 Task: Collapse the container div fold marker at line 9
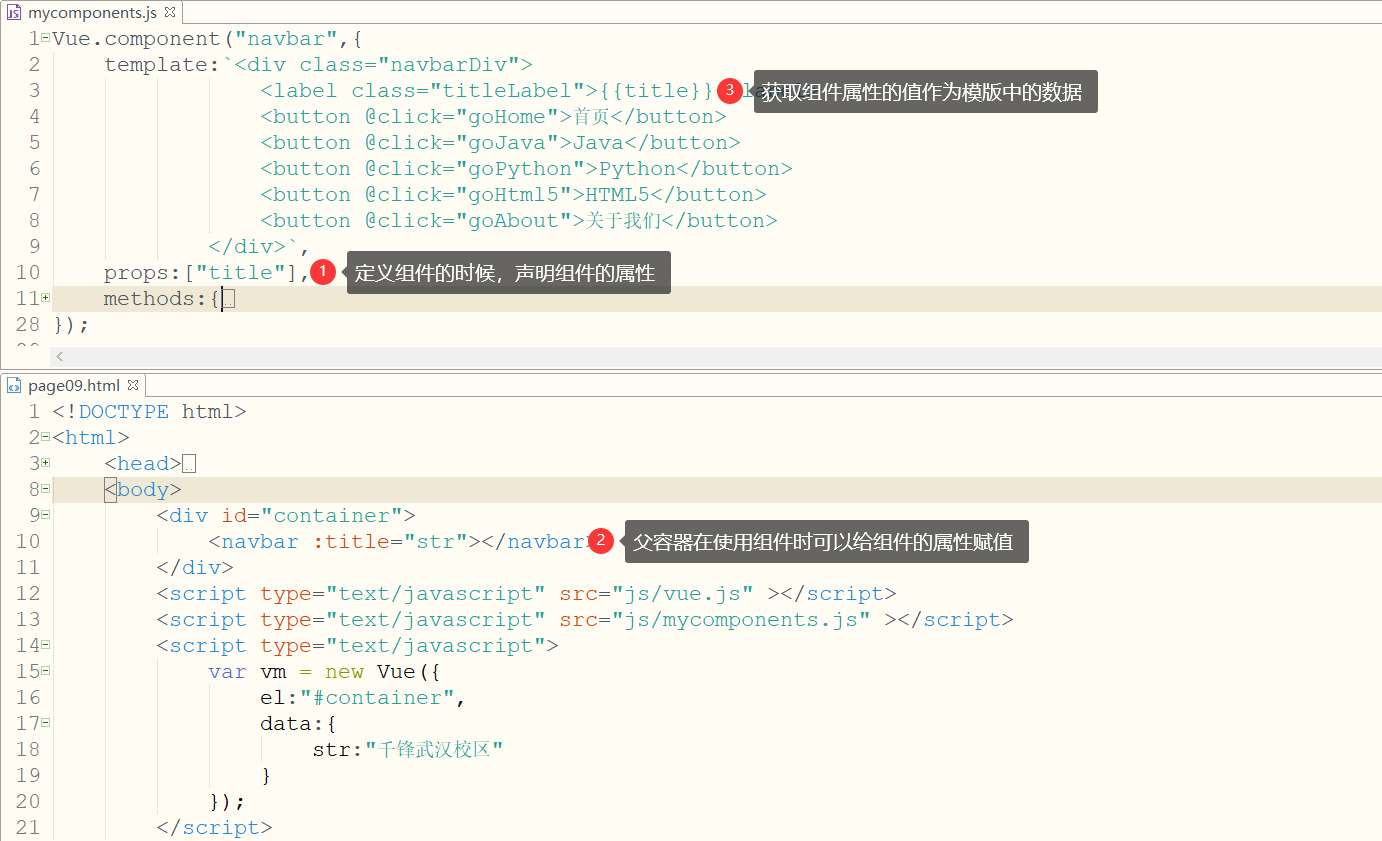click(x=46, y=515)
